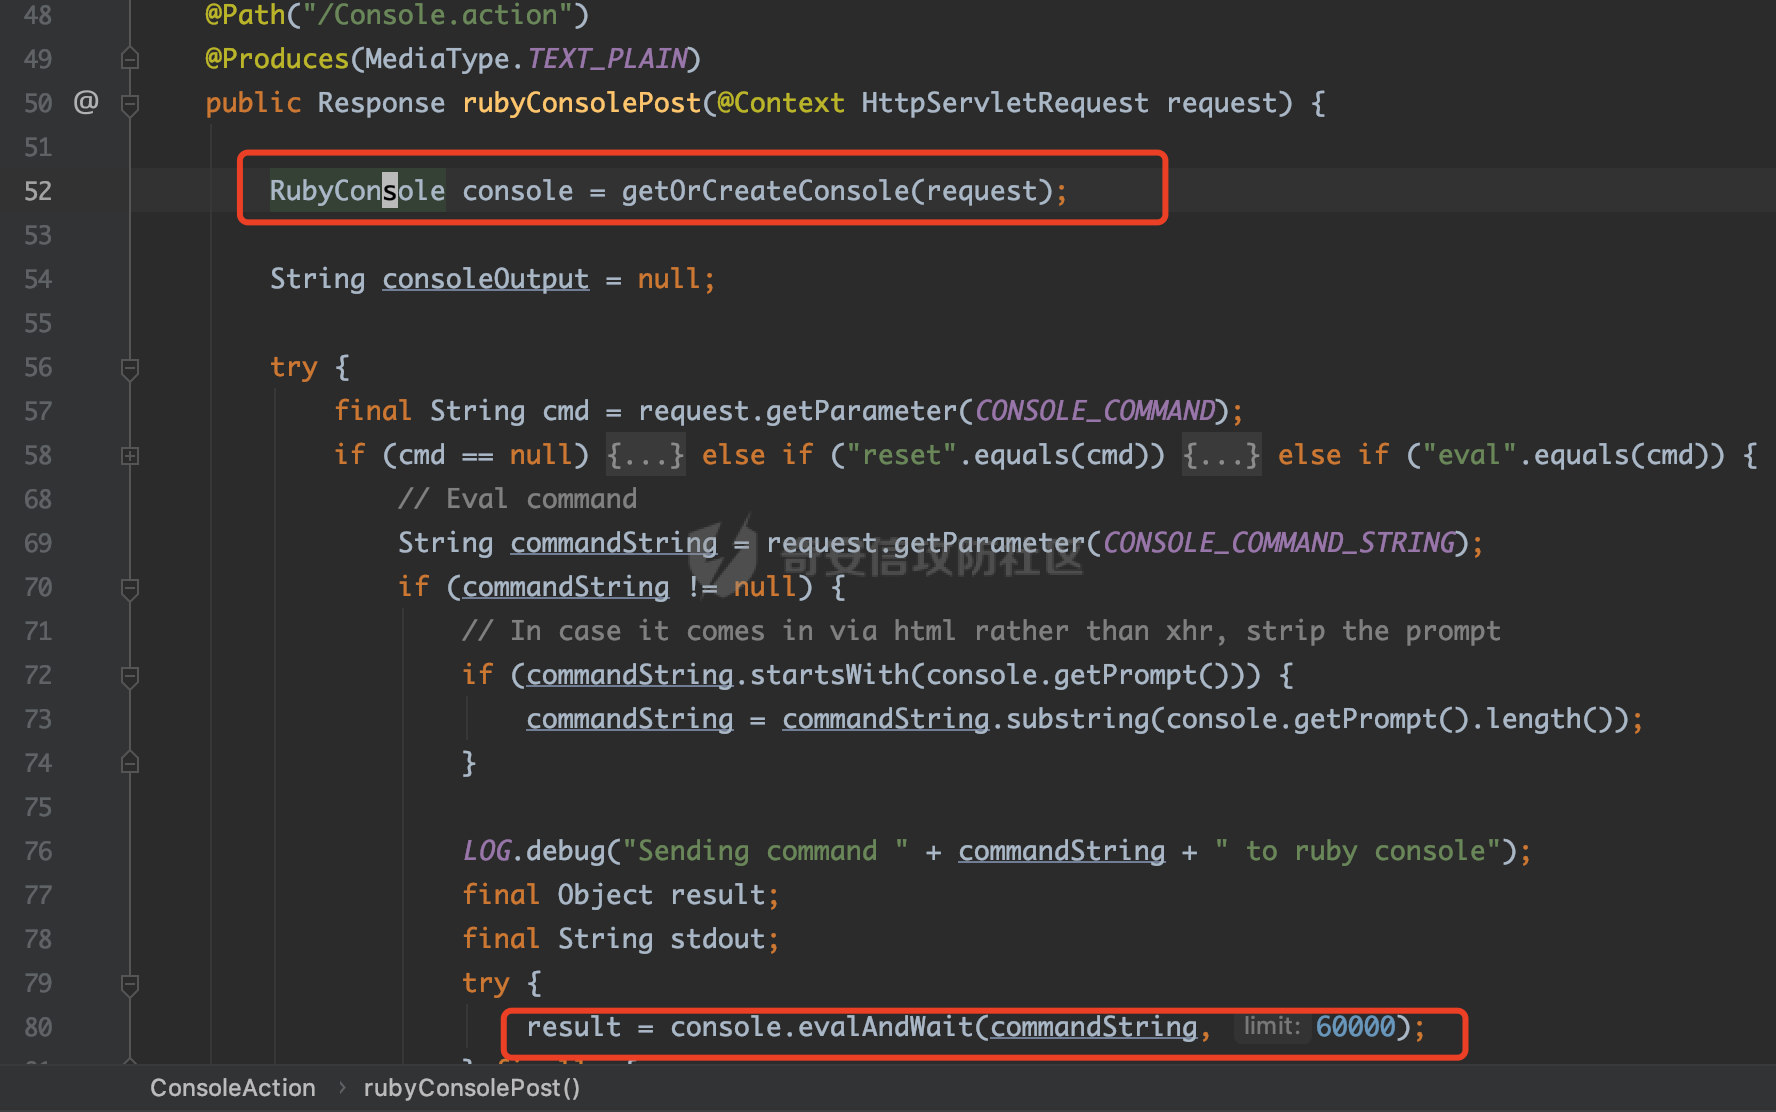1776x1112 pixels.
Task: Click the CONSOLE_COMMAND_STRING constant on line 69
Action: (1278, 543)
